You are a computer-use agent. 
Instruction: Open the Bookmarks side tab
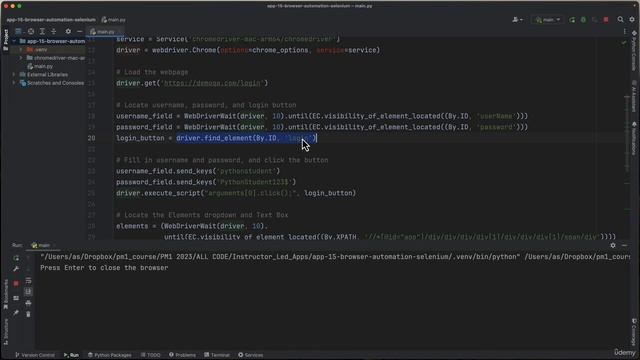(x=6, y=295)
